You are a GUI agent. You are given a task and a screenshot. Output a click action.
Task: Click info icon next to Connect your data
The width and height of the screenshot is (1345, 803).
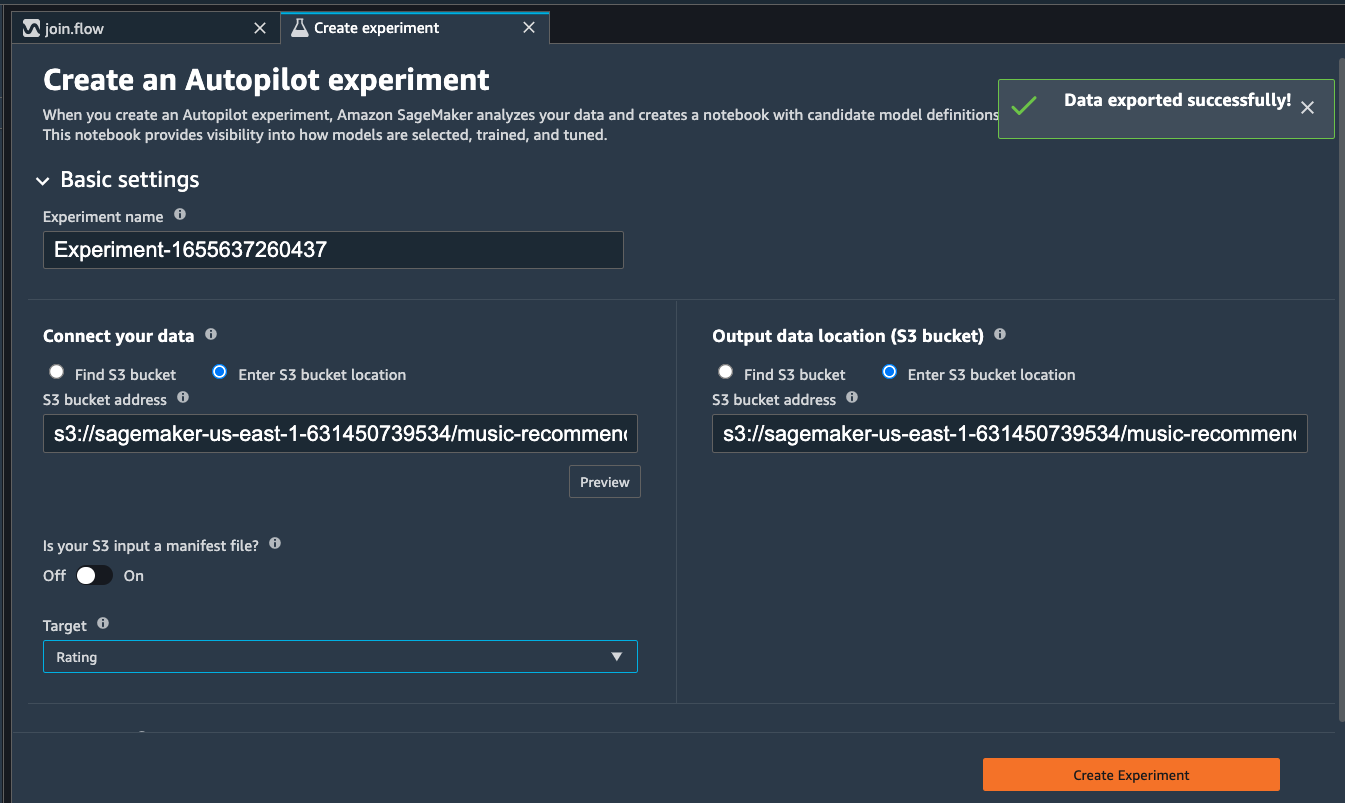click(211, 335)
